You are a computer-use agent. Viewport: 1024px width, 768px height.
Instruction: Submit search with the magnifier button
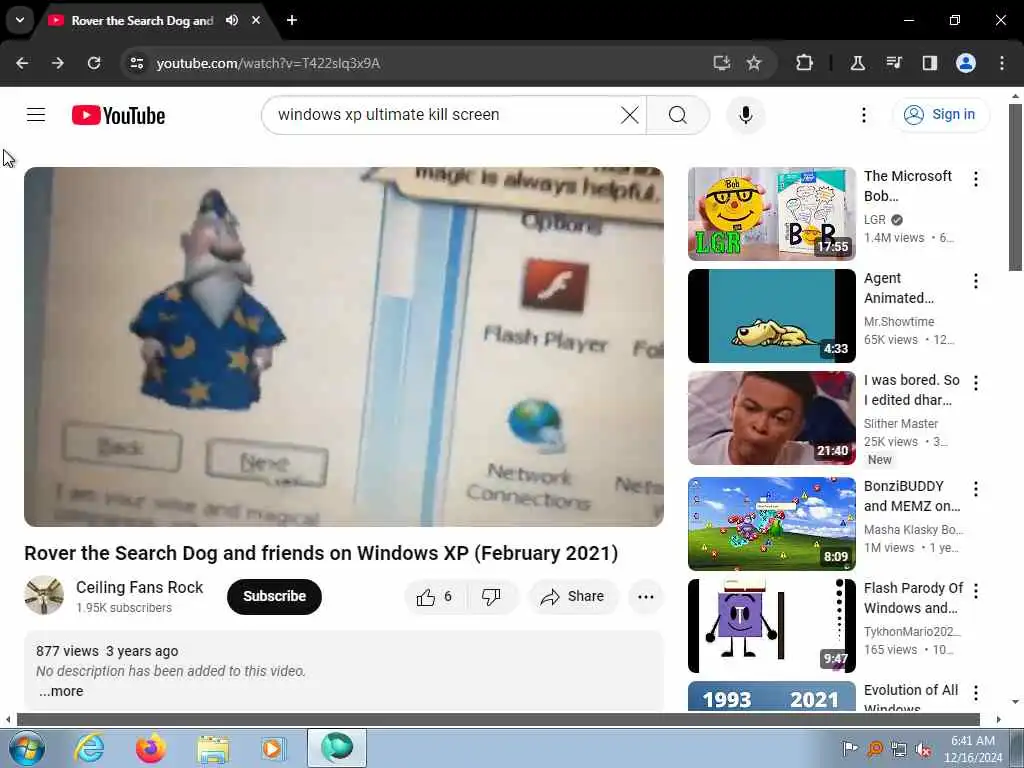point(678,115)
